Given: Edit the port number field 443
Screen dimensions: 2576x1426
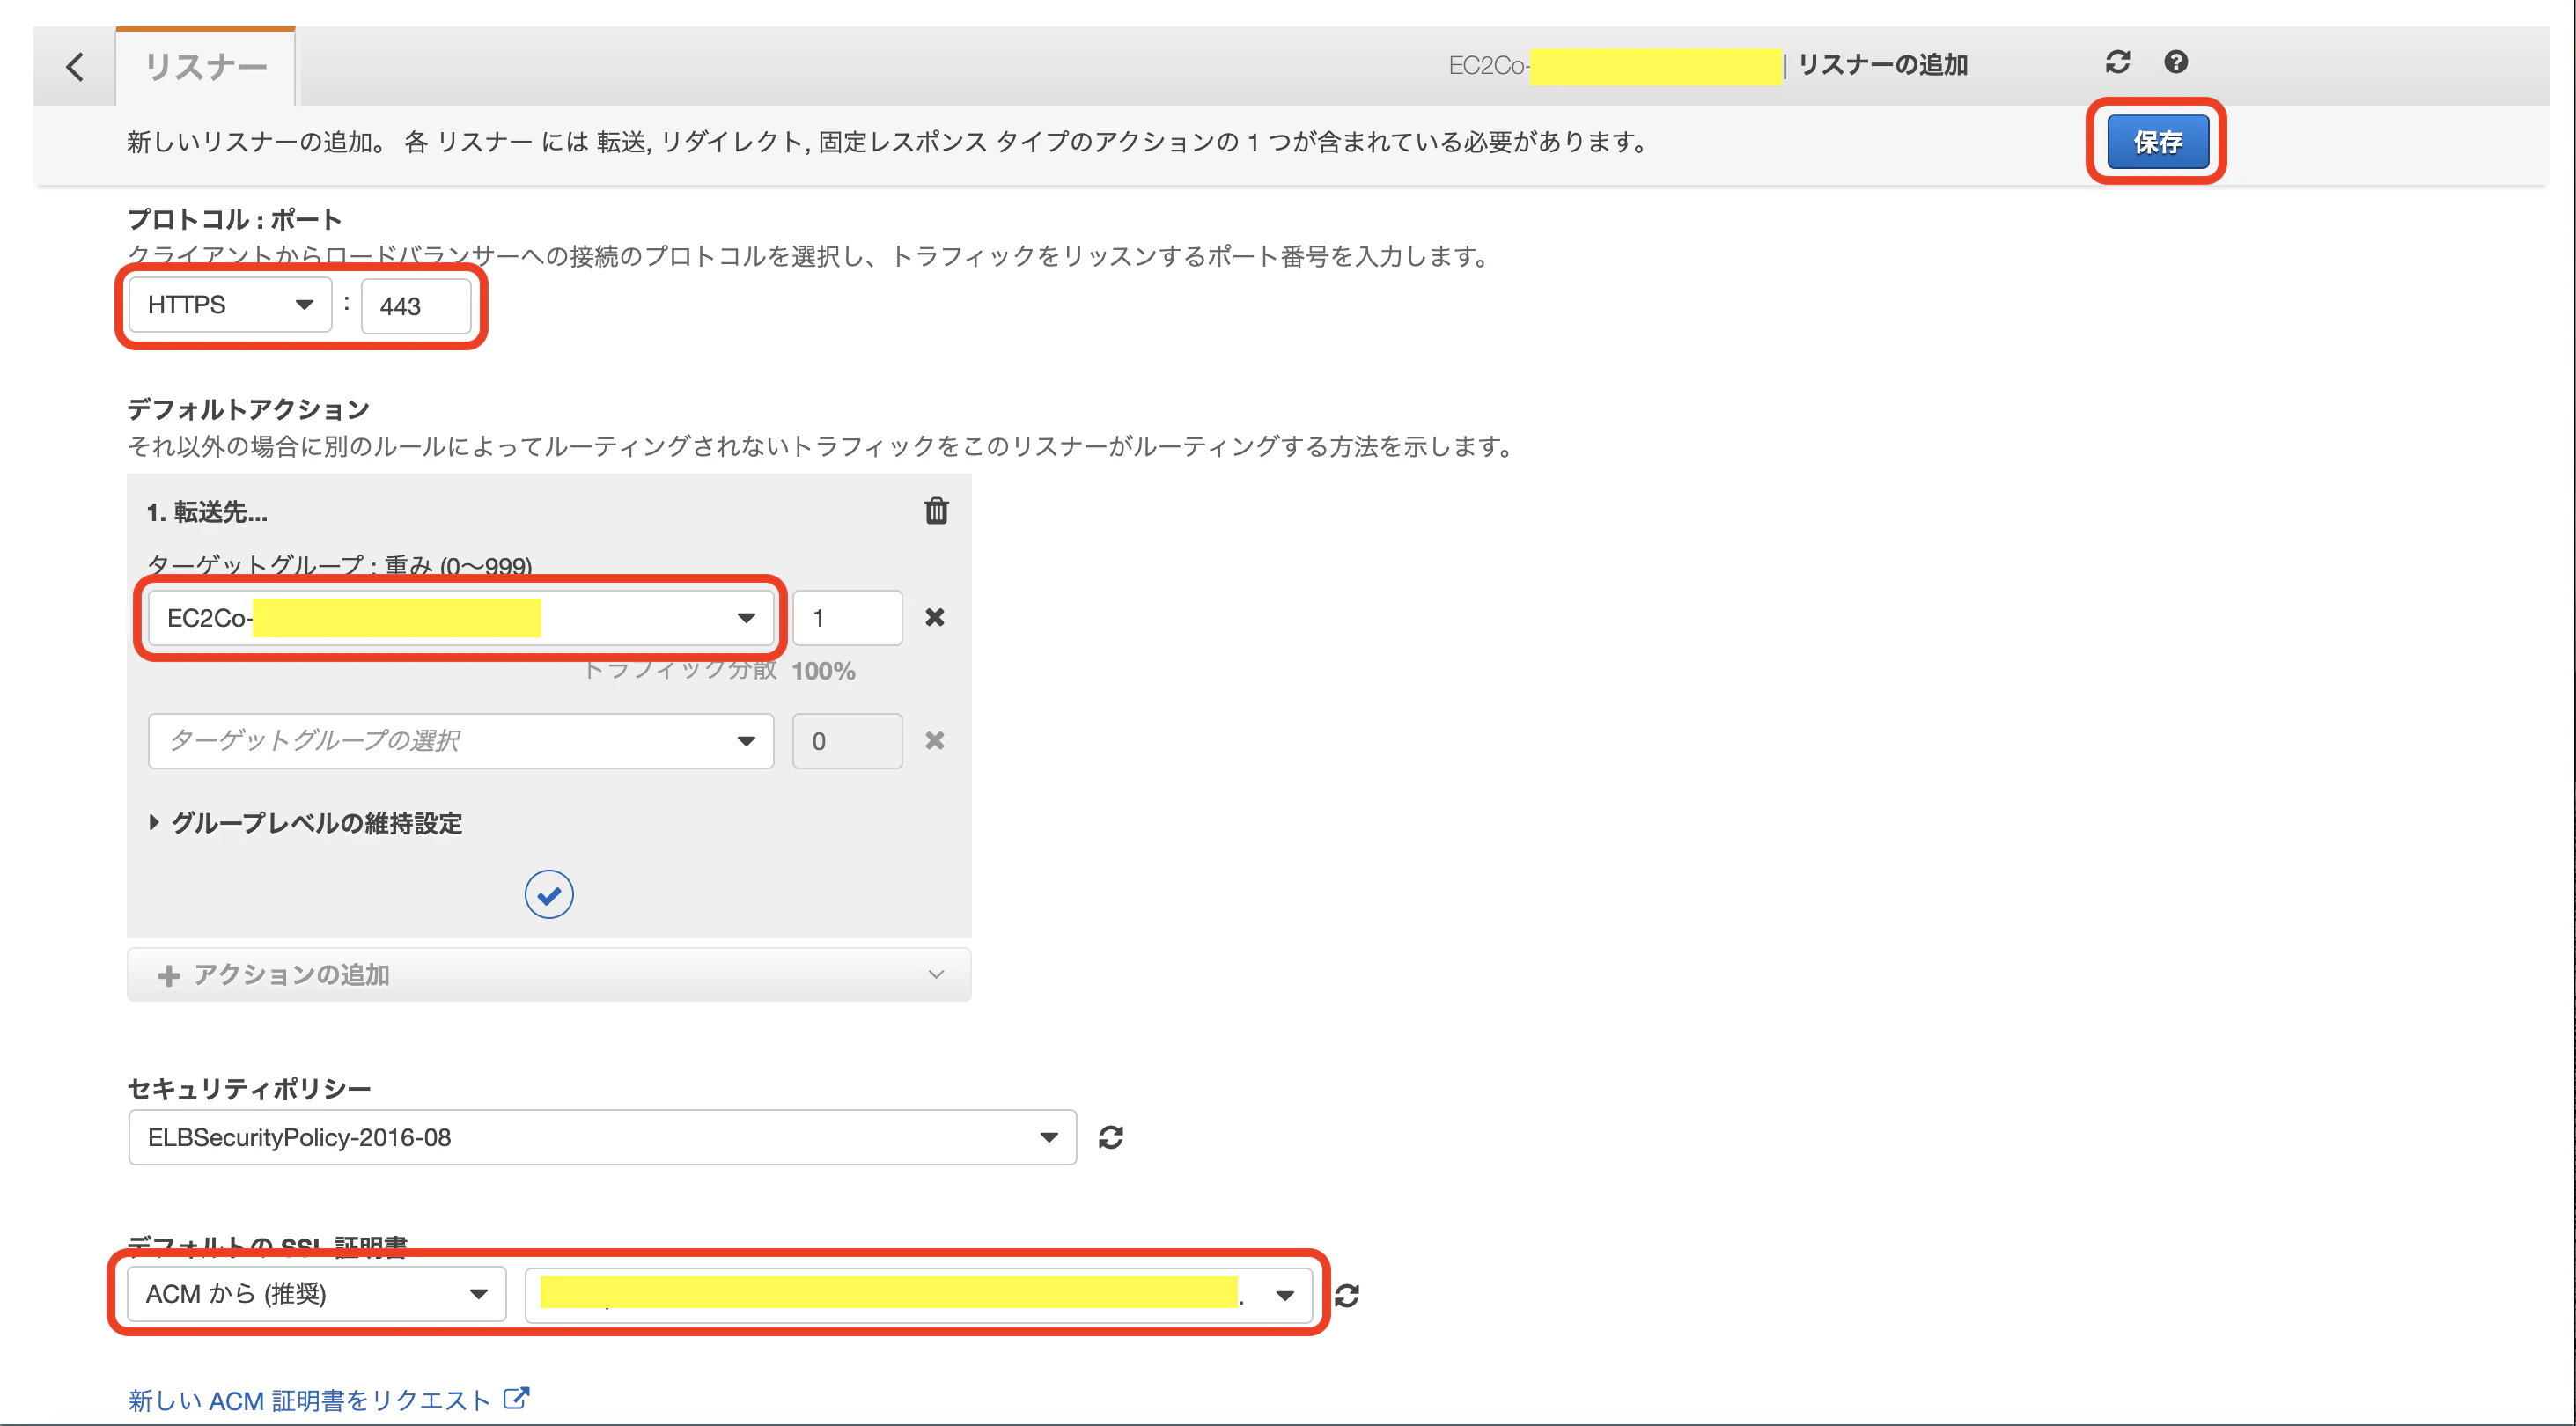Looking at the screenshot, I should click(416, 306).
